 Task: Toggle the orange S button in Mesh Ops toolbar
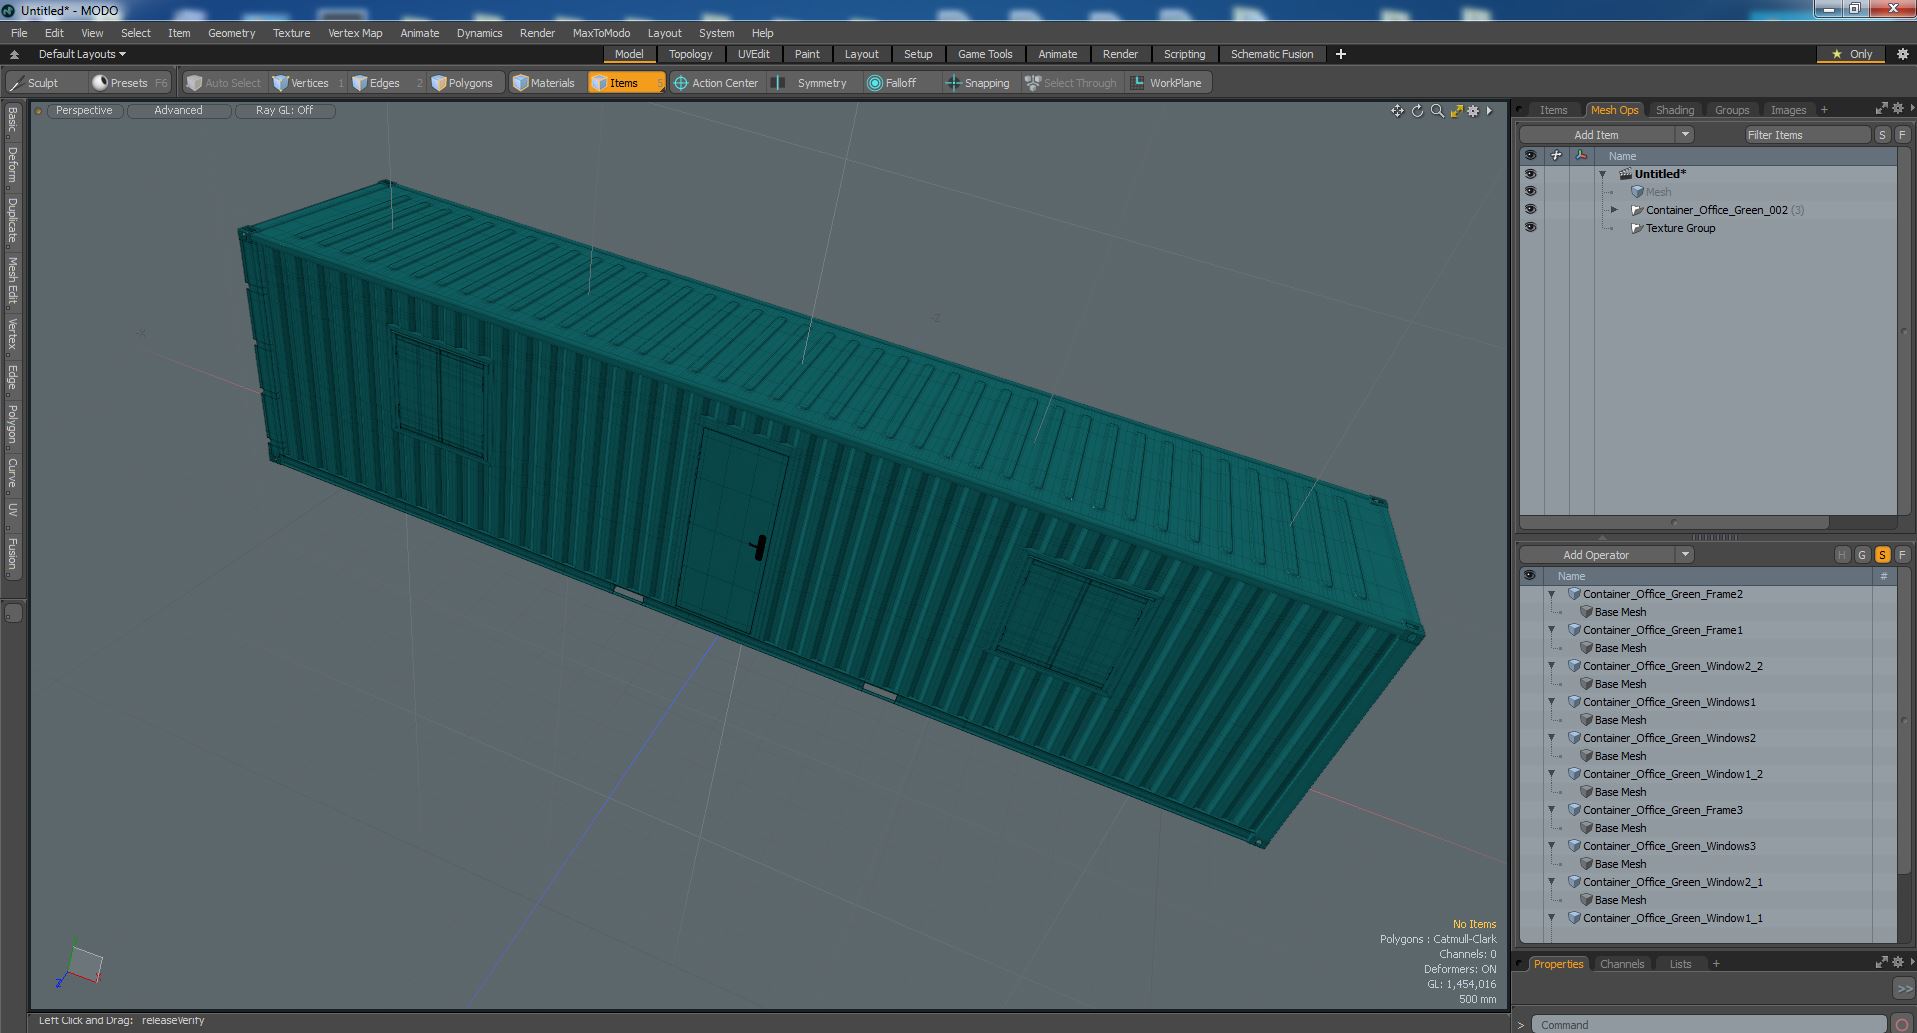tap(1882, 555)
